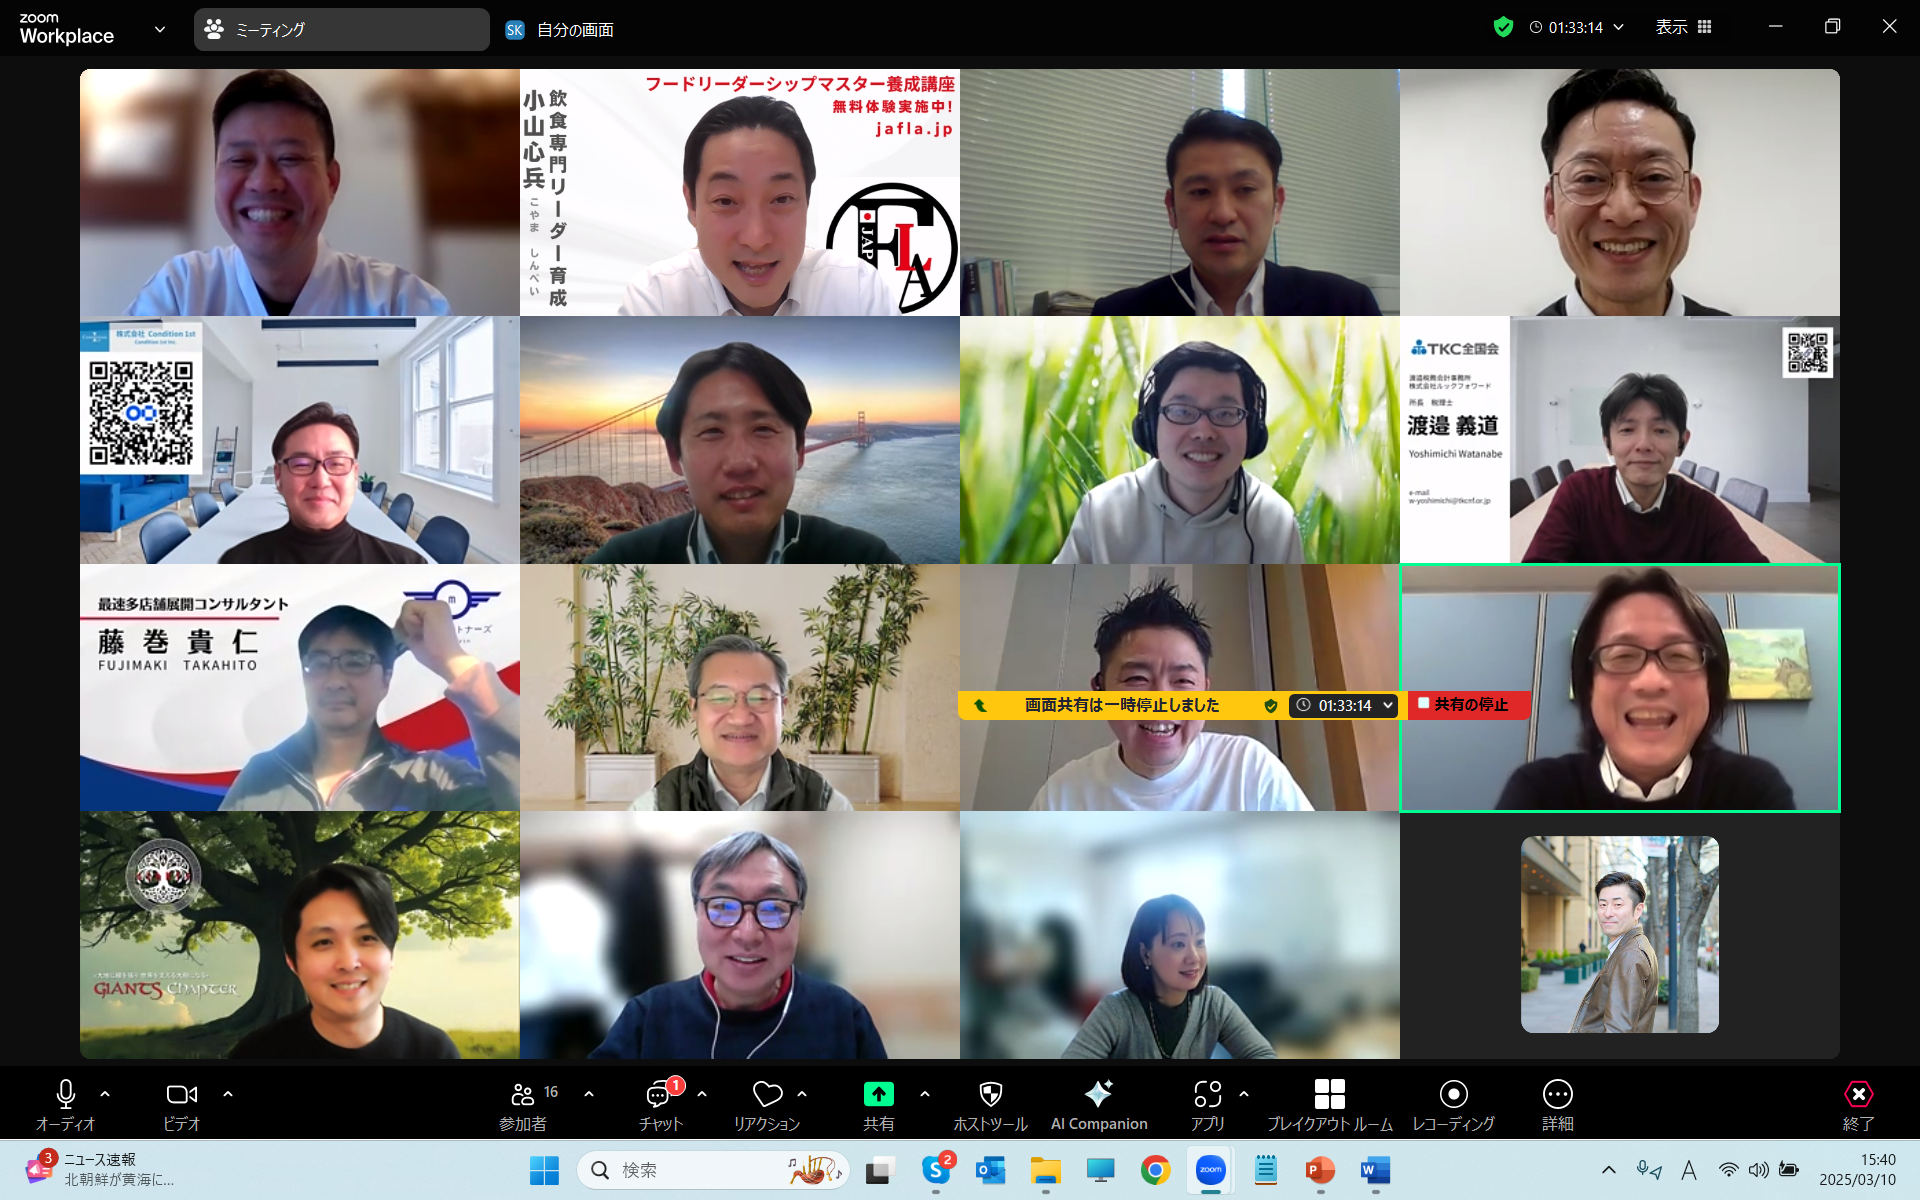Screen dimensions: 1920x1200
Task: Open the monitor app on the taskbar
Action: (1101, 1170)
